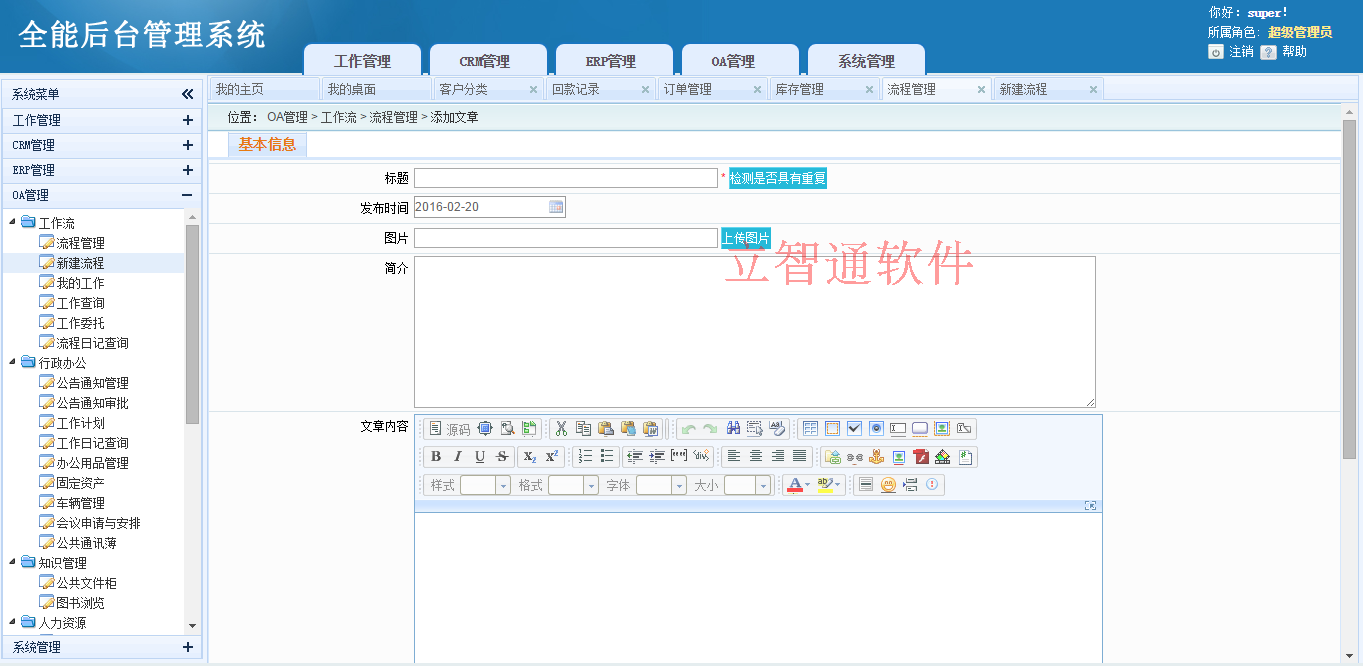Screen dimensions: 1363x666
Task: Click the Flash insert icon
Action: (x=920, y=457)
